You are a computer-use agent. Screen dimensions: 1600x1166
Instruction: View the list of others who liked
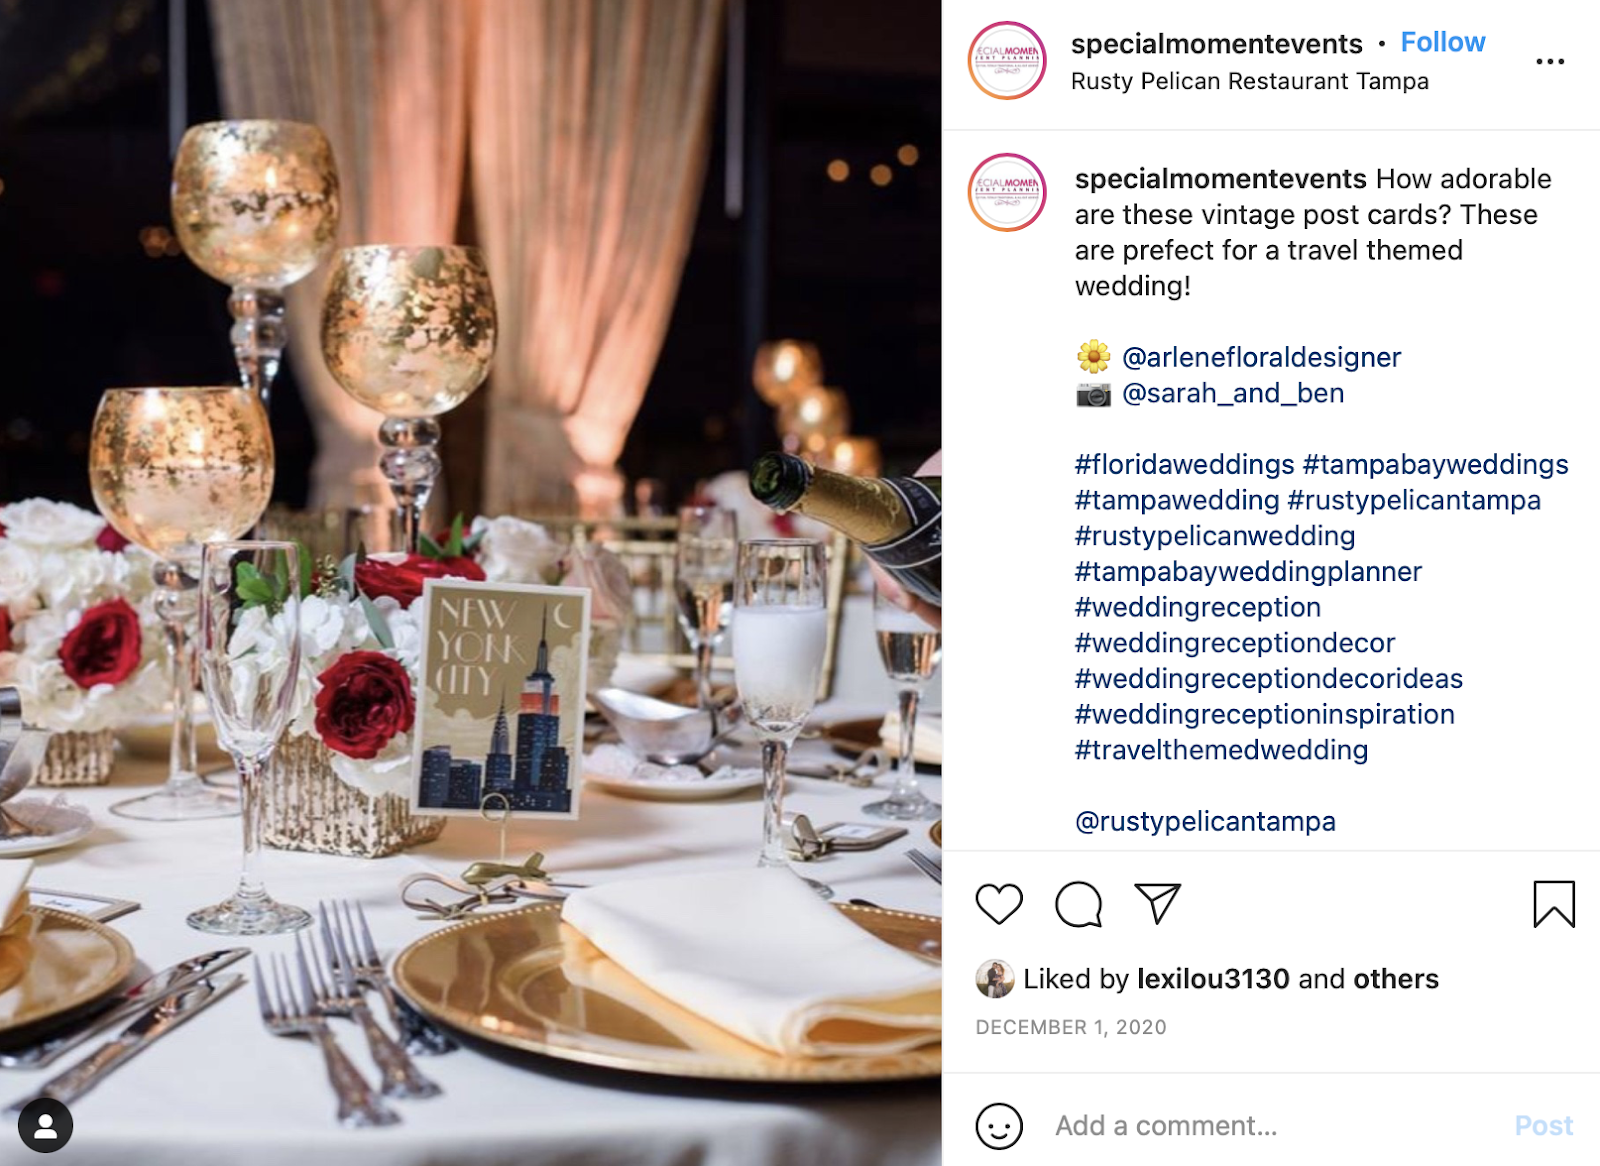[x=1395, y=979]
